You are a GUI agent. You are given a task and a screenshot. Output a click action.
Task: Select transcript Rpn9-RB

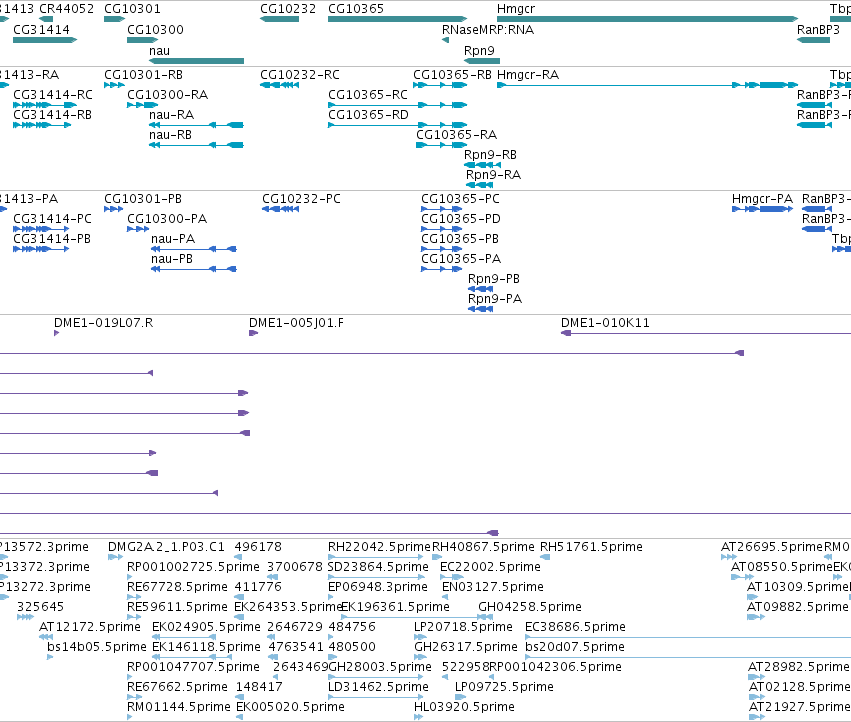(x=490, y=155)
